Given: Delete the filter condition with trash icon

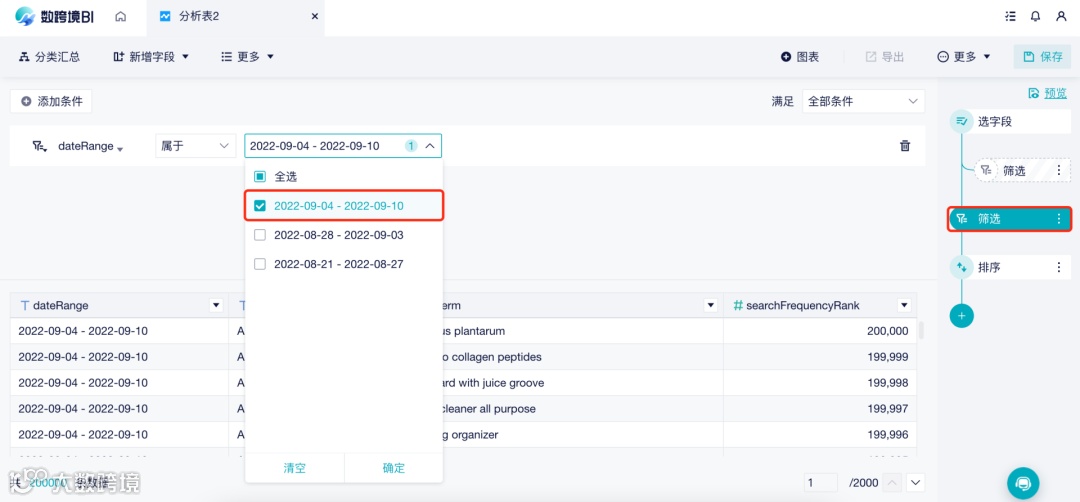Looking at the screenshot, I should pos(905,146).
